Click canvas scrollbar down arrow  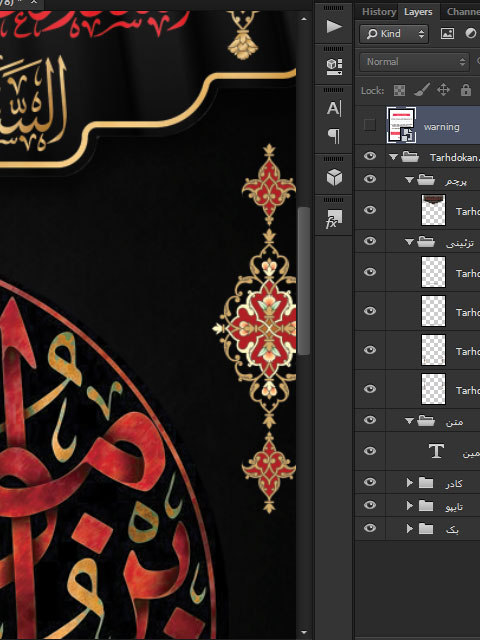(x=303, y=633)
